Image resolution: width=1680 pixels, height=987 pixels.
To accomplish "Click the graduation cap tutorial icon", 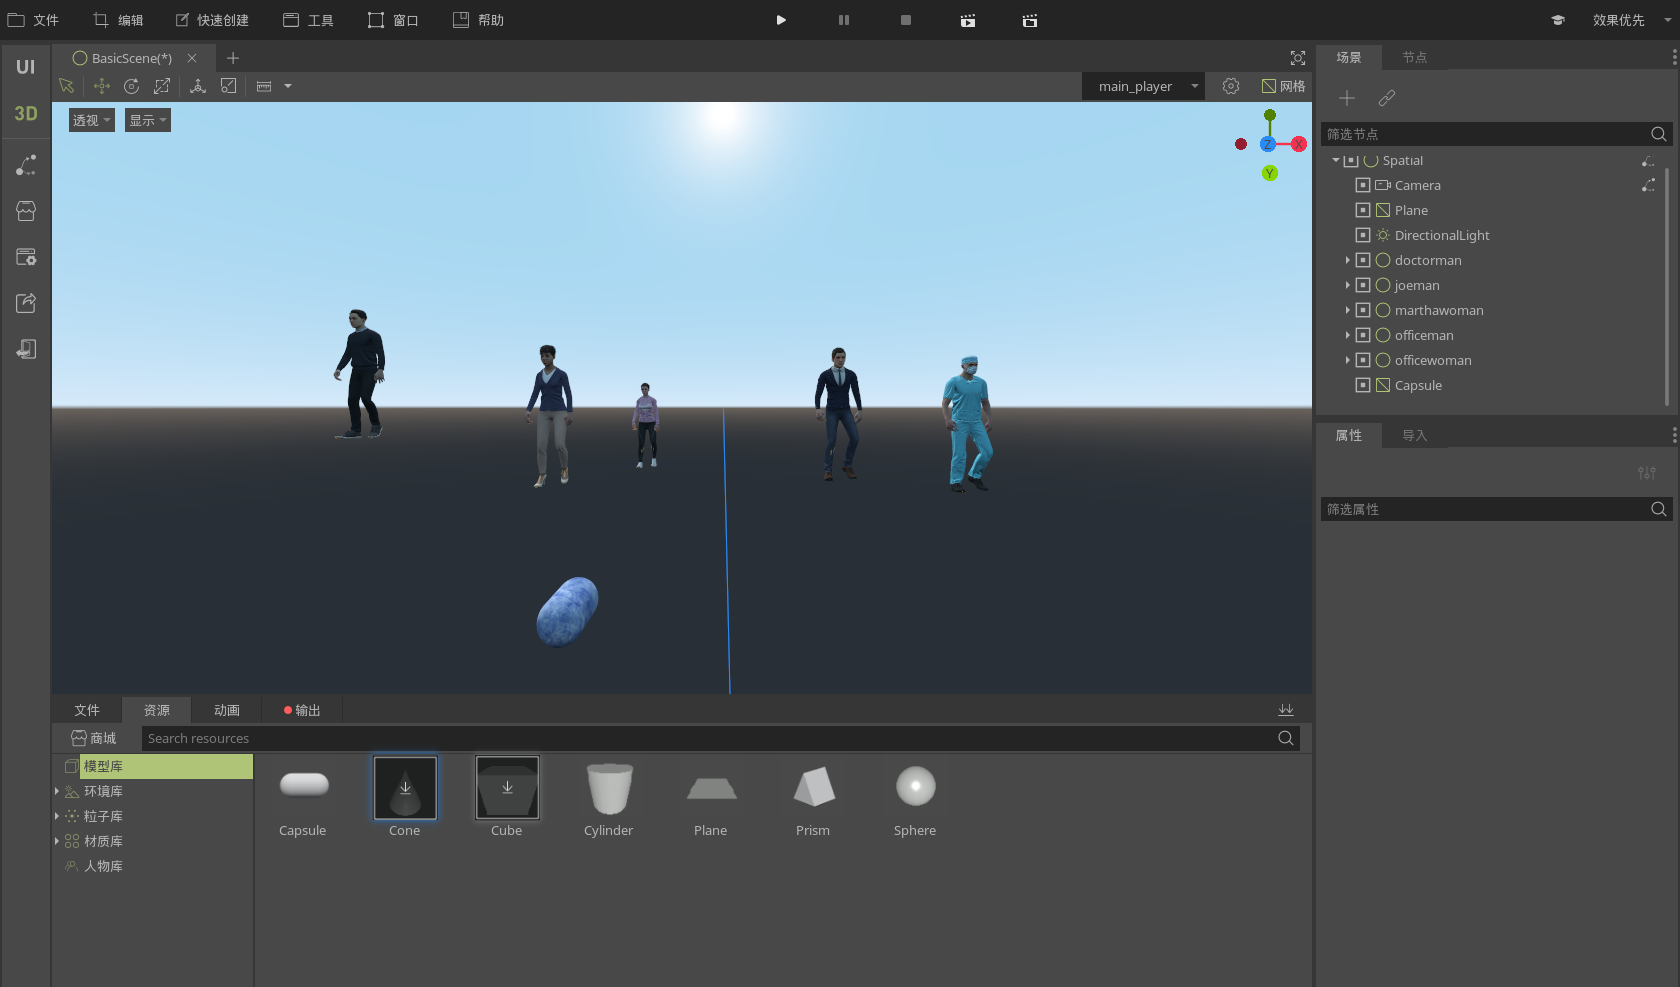I will coord(1558,20).
